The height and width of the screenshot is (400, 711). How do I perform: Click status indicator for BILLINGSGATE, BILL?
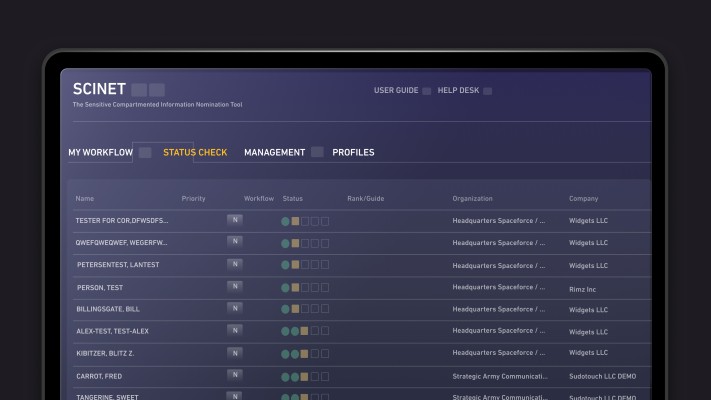(305, 309)
